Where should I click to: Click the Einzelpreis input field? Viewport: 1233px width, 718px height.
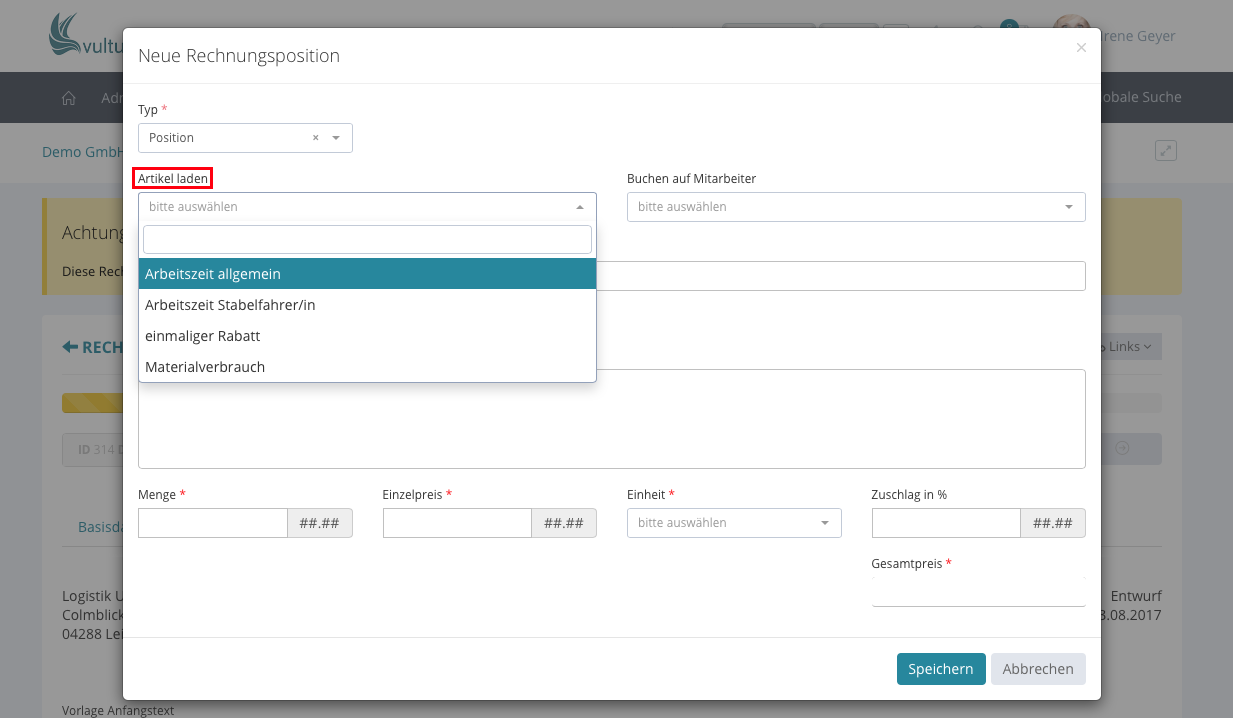coord(457,523)
